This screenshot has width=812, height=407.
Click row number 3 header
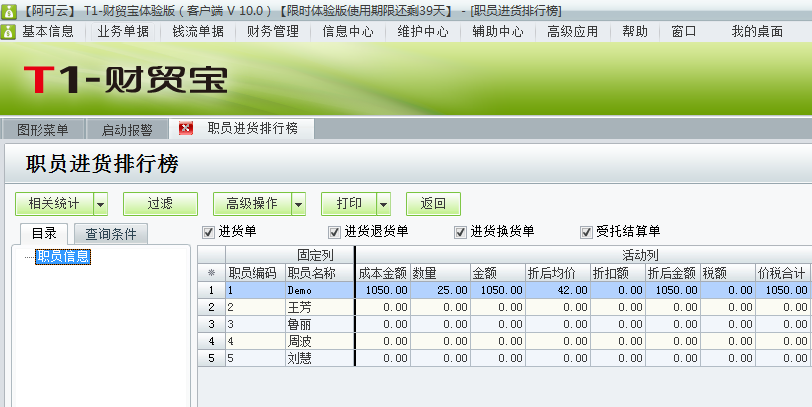pyautogui.click(x=211, y=325)
